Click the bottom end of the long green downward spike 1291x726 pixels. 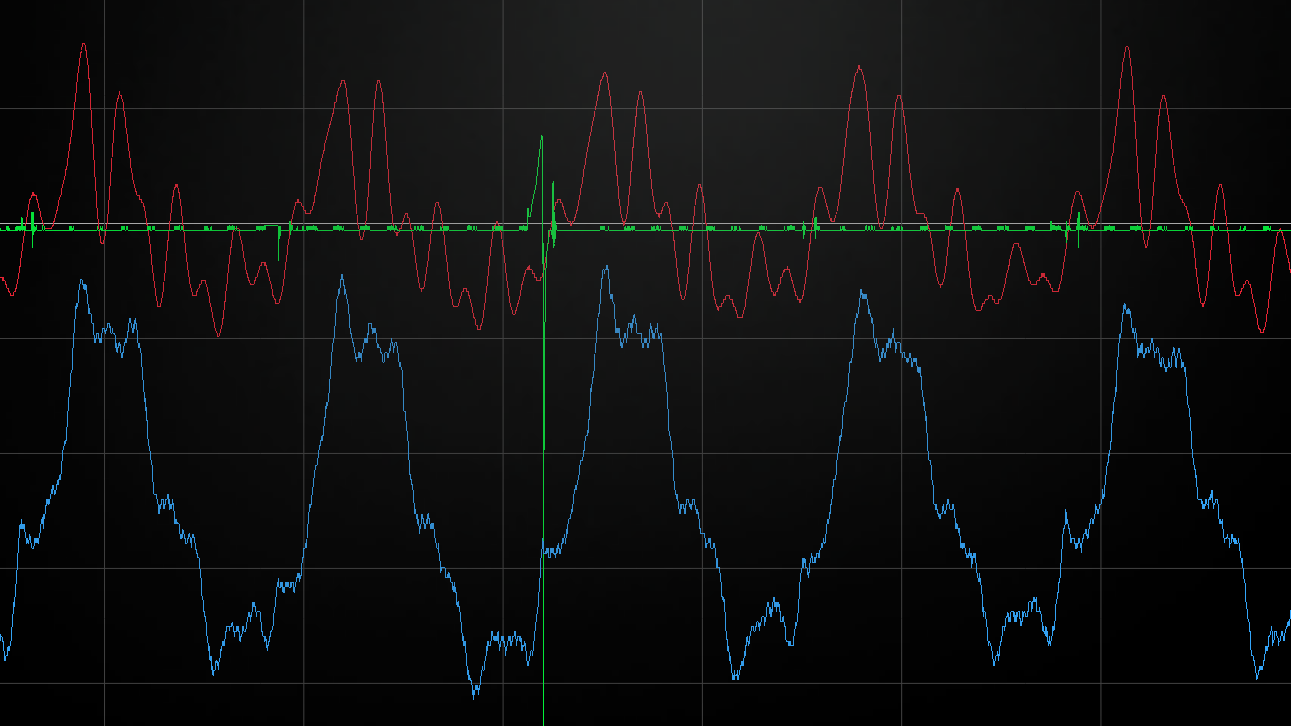pos(544,448)
